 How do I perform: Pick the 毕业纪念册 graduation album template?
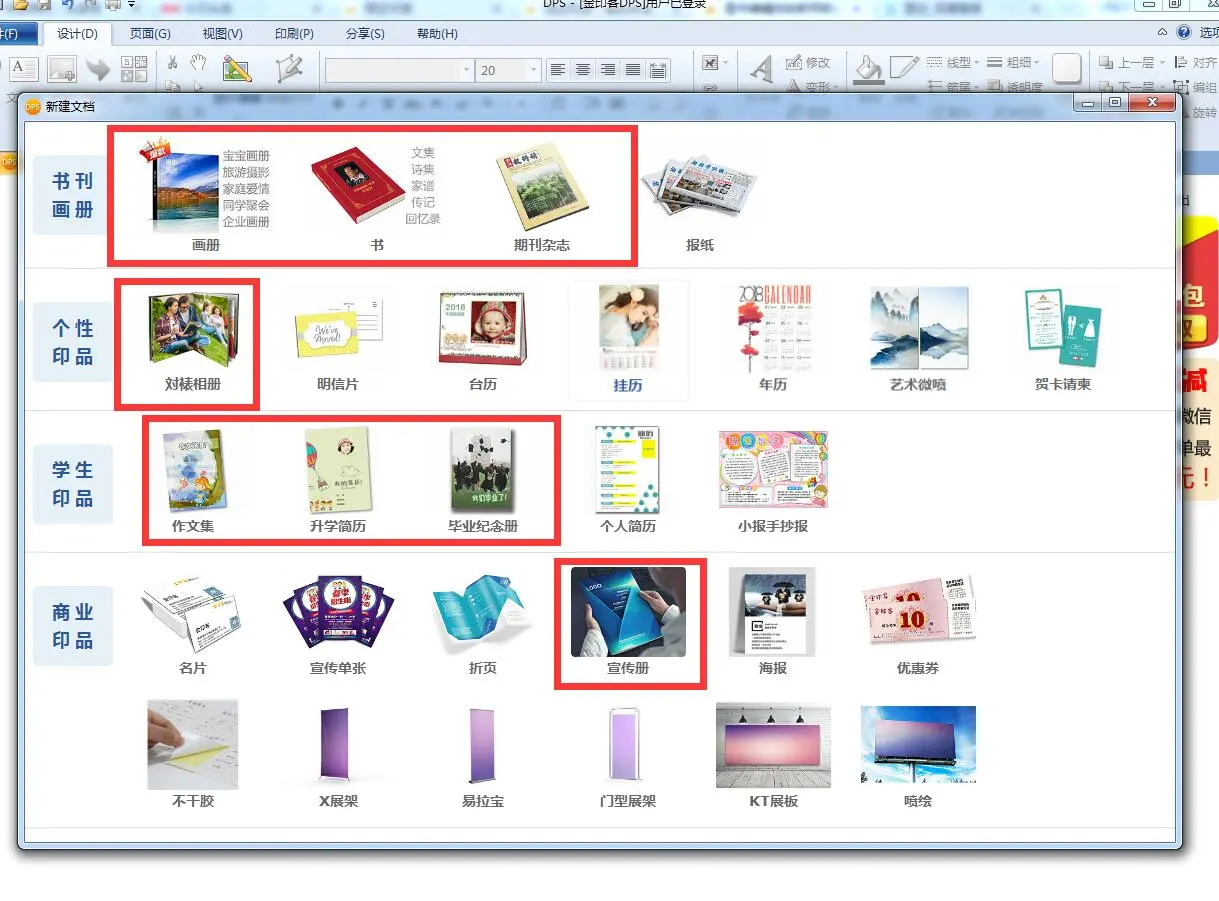[x=483, y=481]
